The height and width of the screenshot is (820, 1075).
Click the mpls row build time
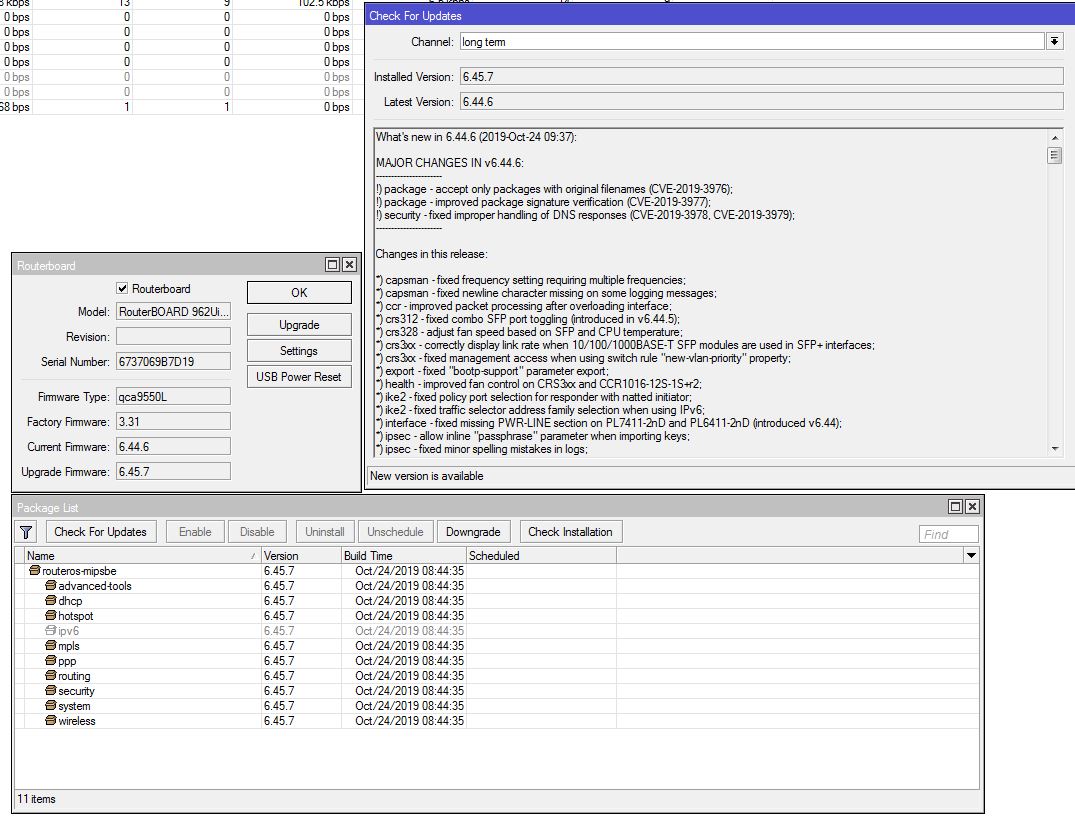point(409,646)
